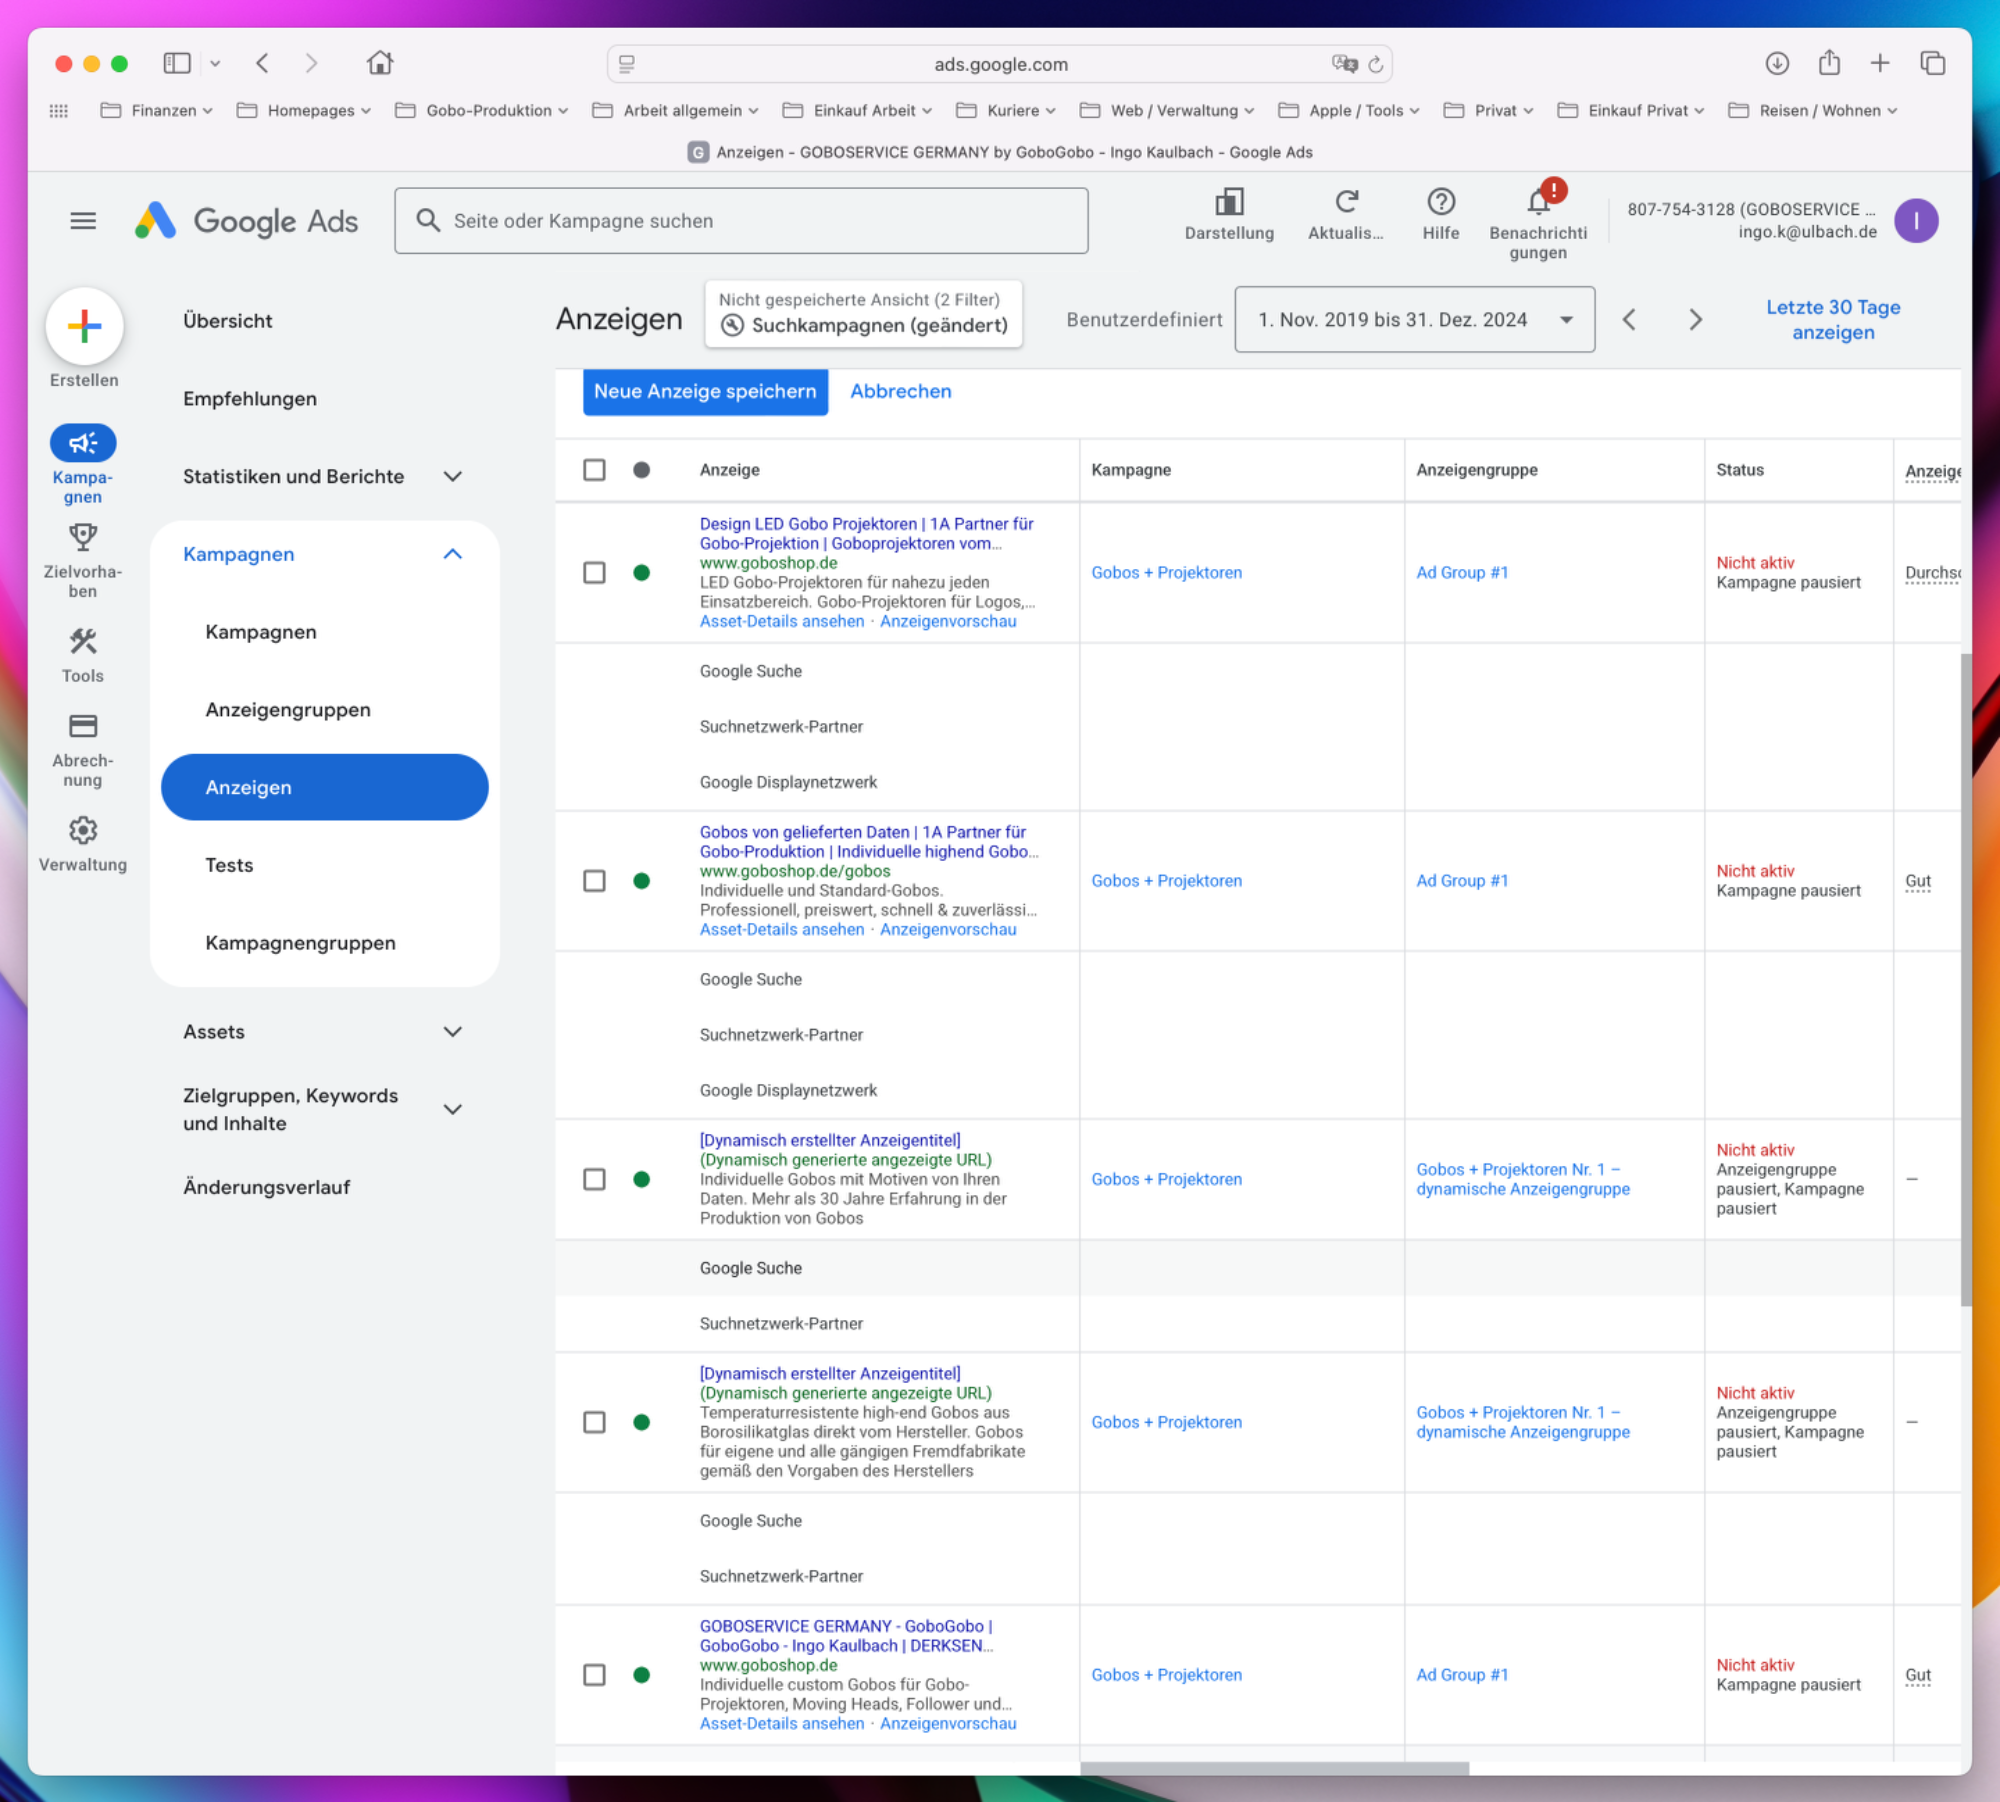Image resolution: width=2000 pixels, height=1802 pixels.
Task: Toggle the select-all checkbox in table header
Action: [594, 470]
